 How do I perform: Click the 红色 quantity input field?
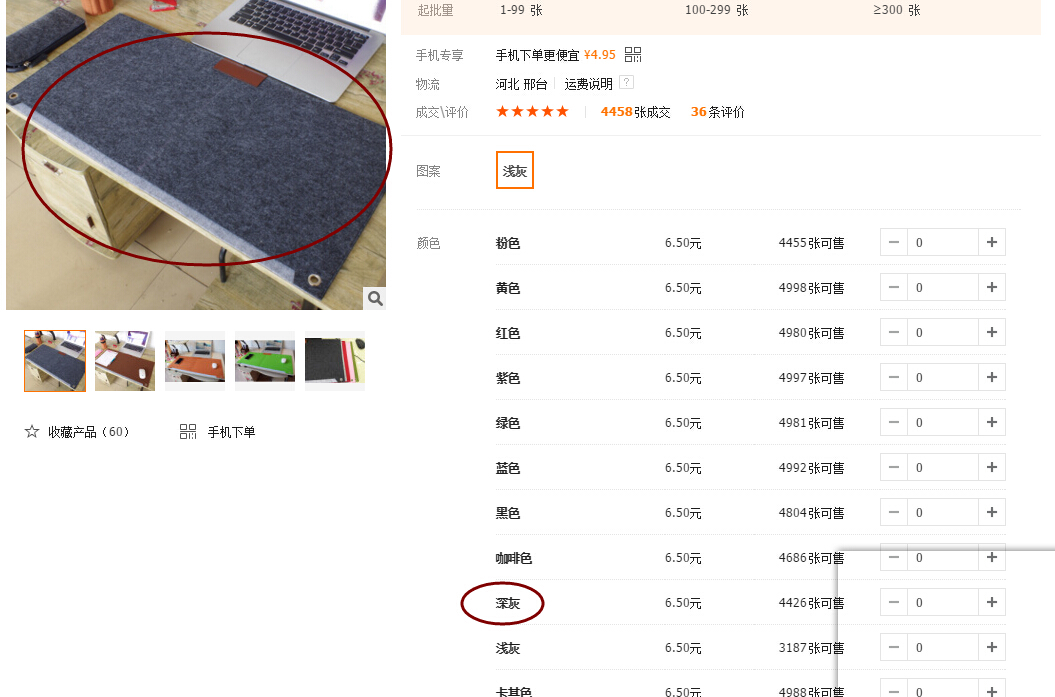(x=943, y=332)
